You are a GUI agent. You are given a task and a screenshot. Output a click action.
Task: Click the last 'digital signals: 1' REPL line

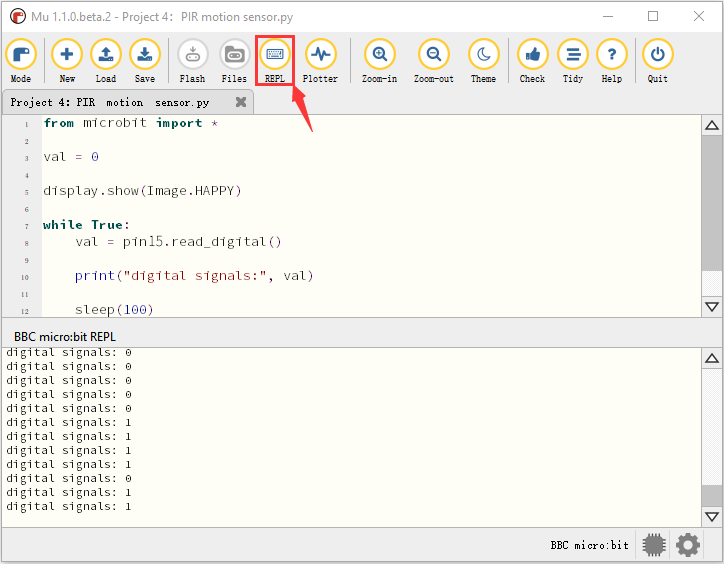(x=69, y=507)
